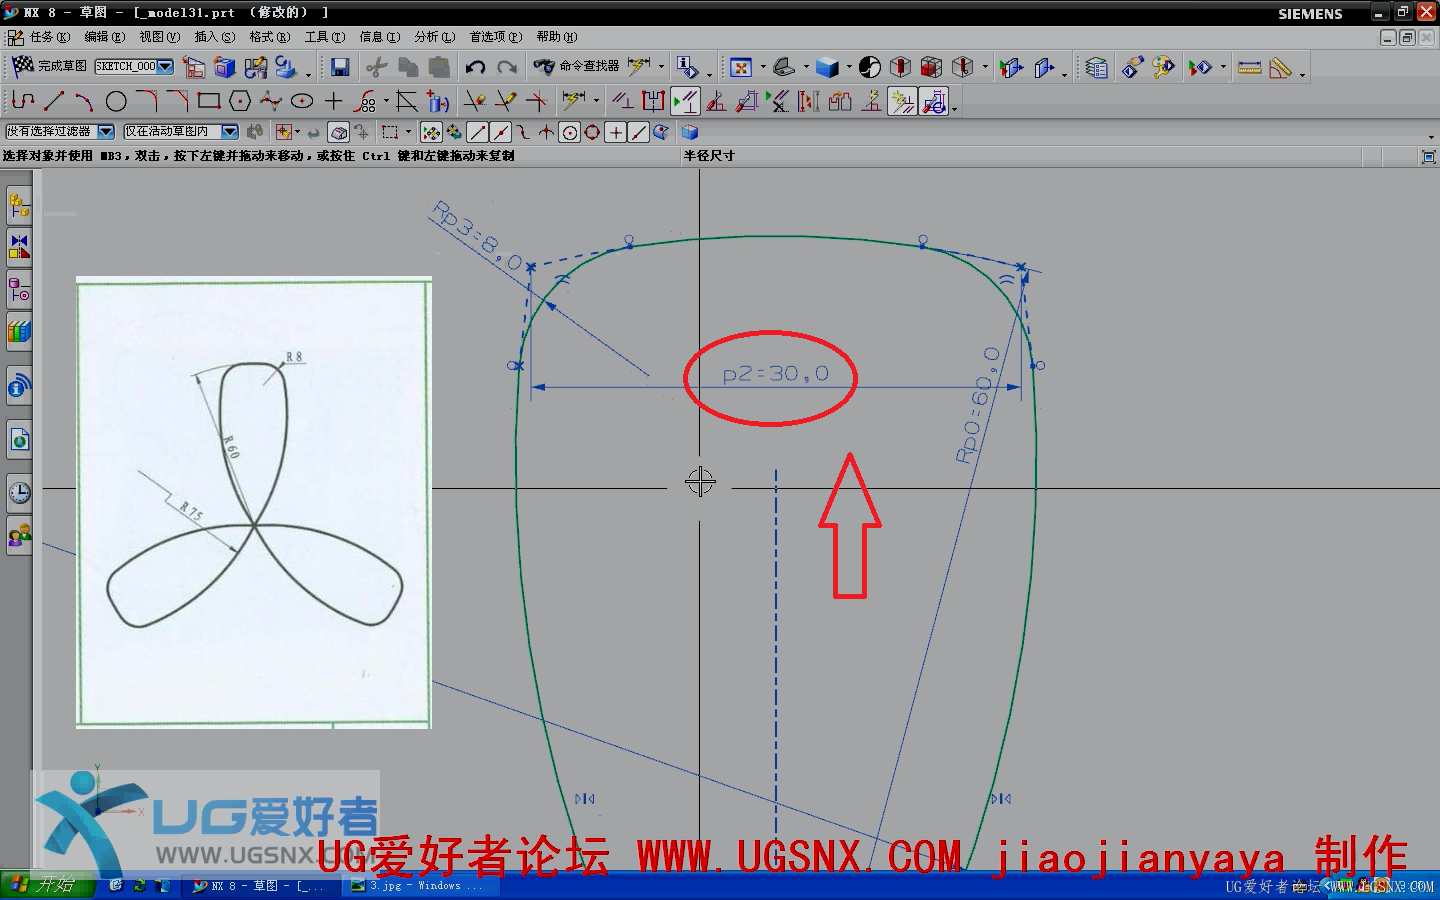Open the 工具 (Tools) menu
The image size is (1440, 900).
325,37
